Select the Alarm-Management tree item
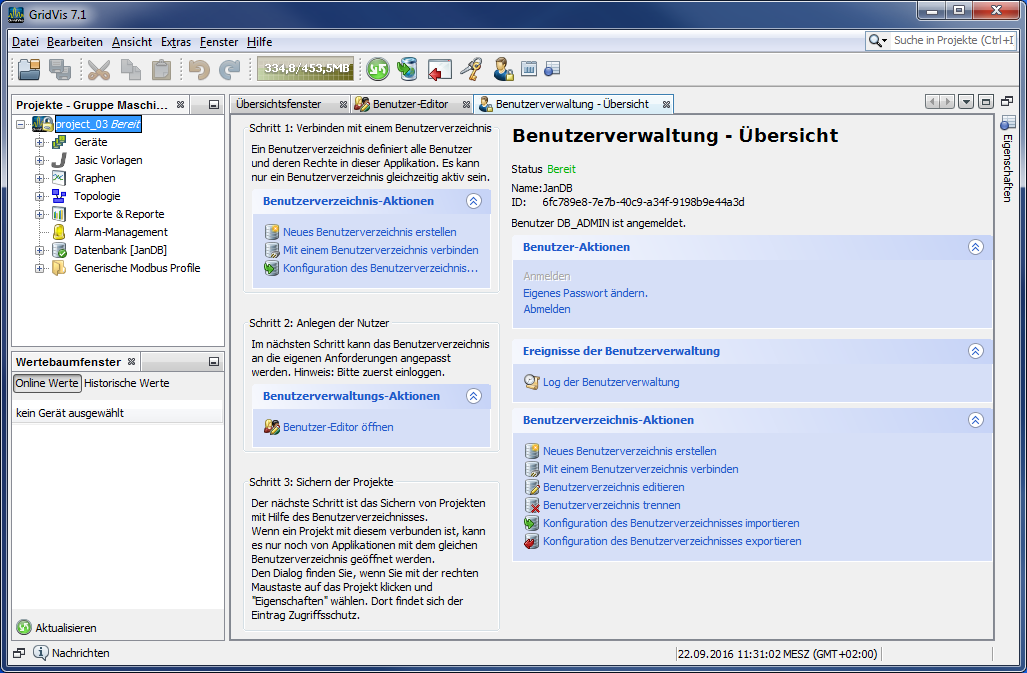The height and width of the screenshot is (673, 1027). pos(121,232)
